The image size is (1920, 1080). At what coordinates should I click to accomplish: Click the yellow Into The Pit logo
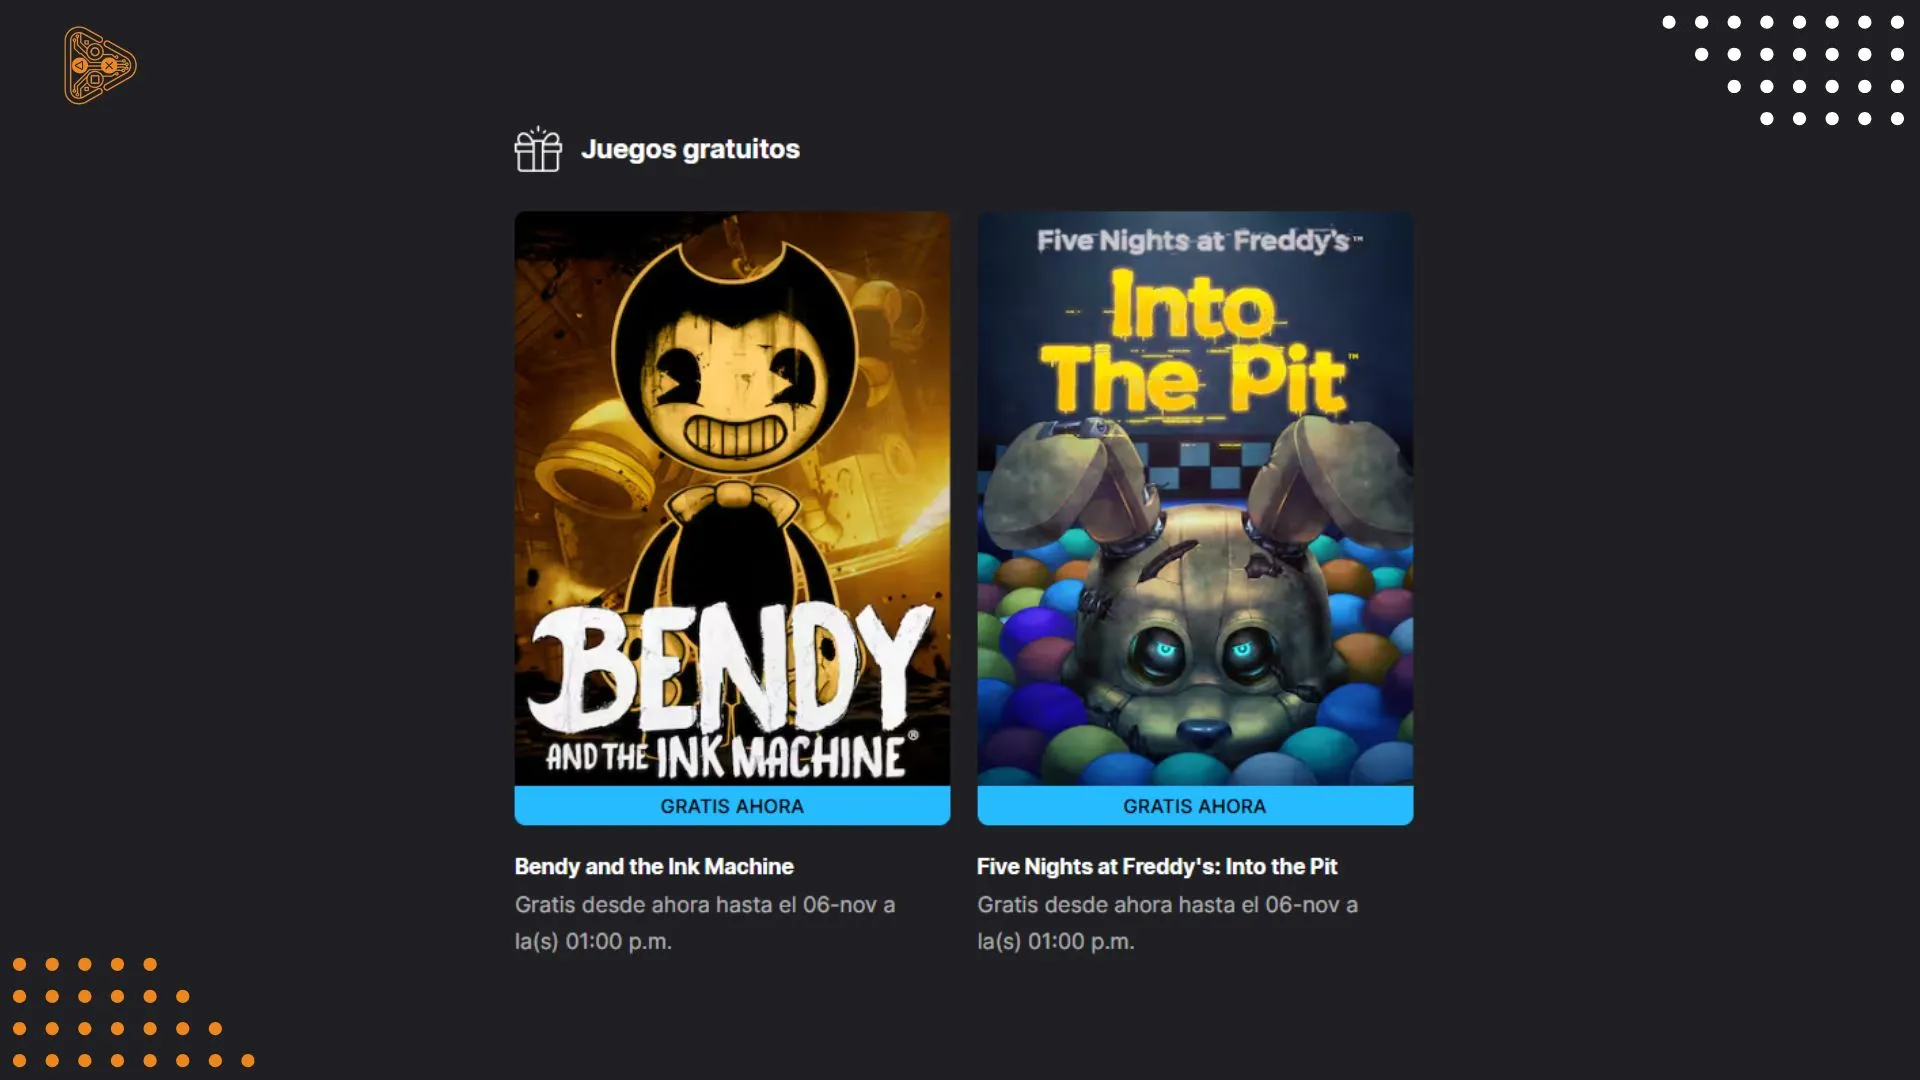1195,345
